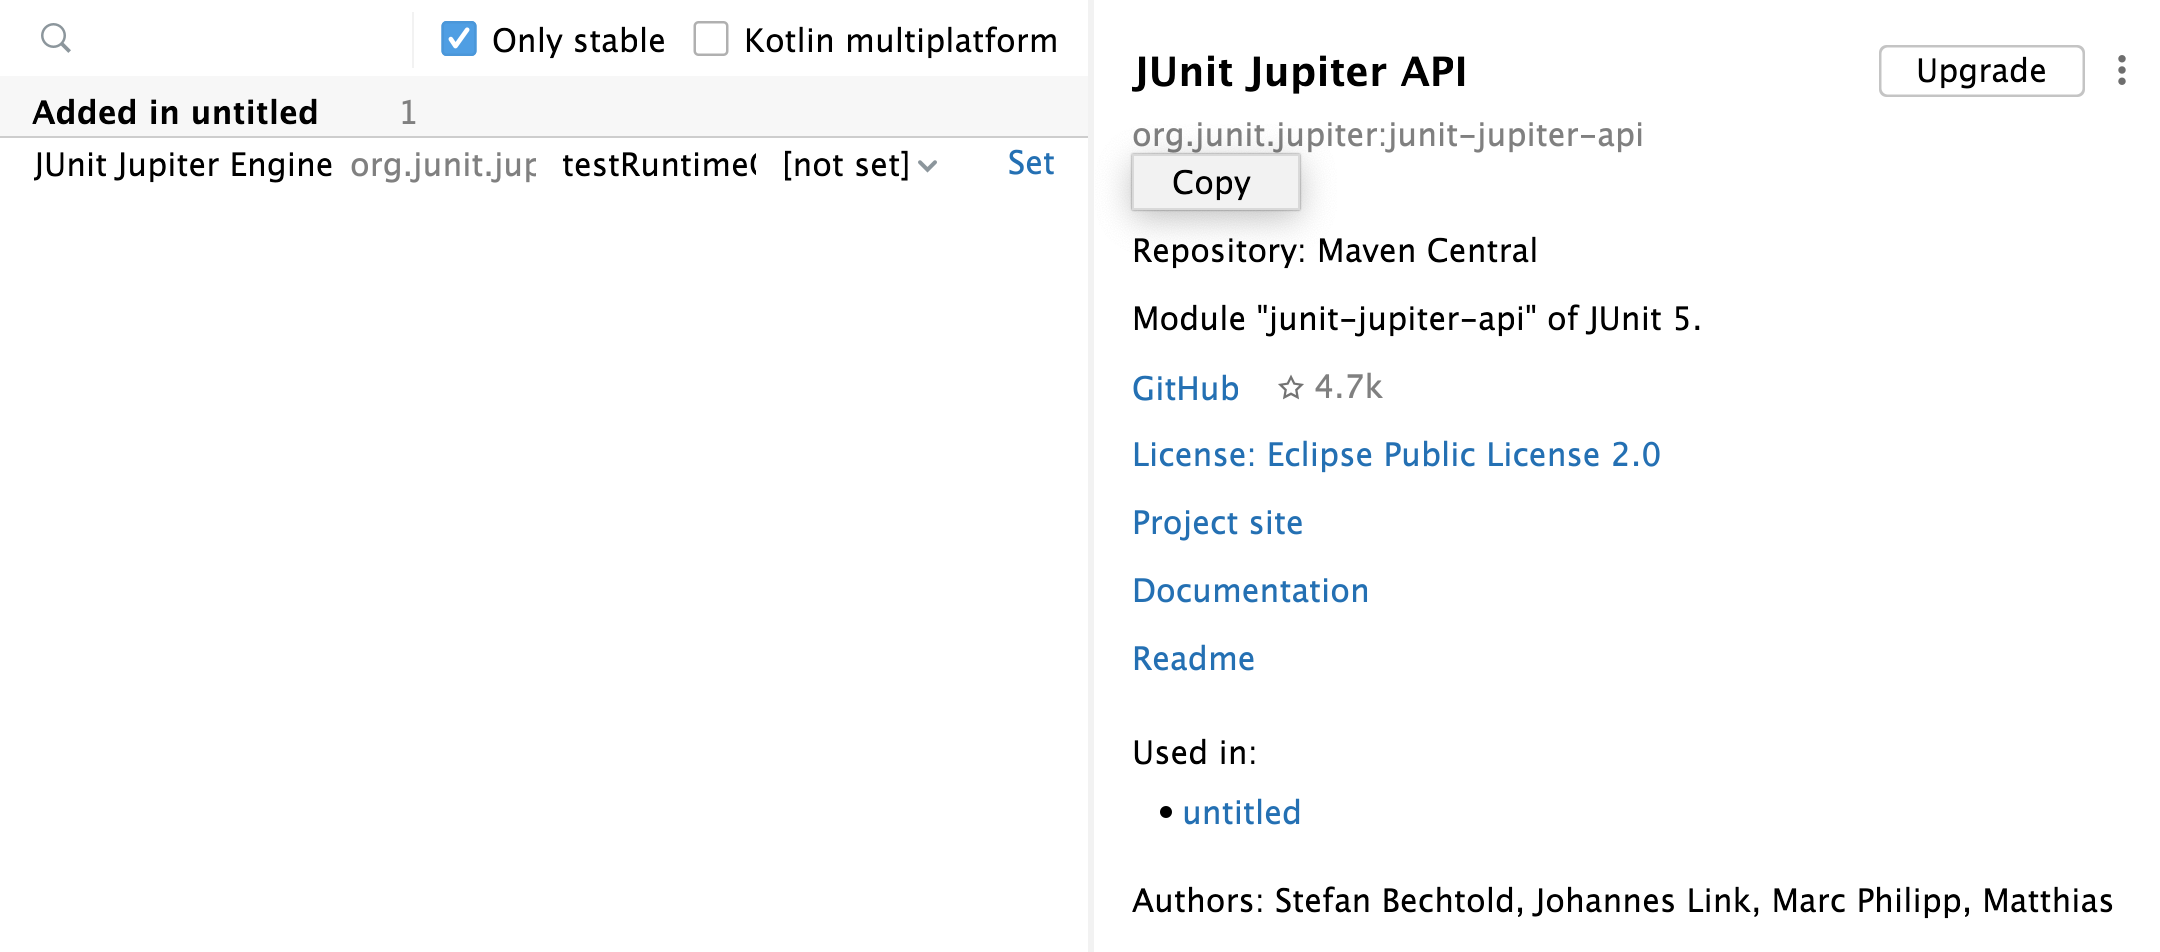Open the Eclipse Public License 2.0 link

(1396, 455)
